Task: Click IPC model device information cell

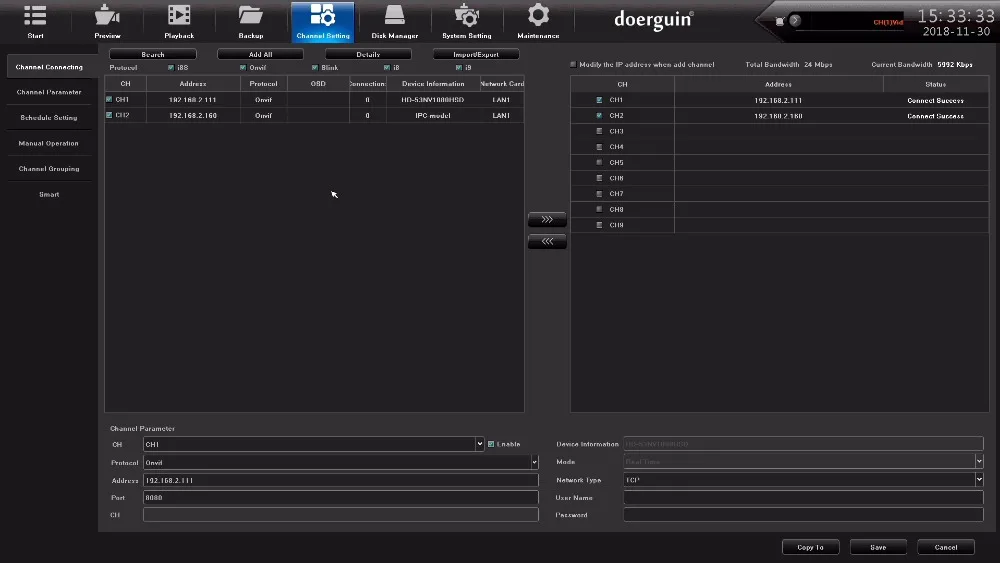Action: click(432, 115)
